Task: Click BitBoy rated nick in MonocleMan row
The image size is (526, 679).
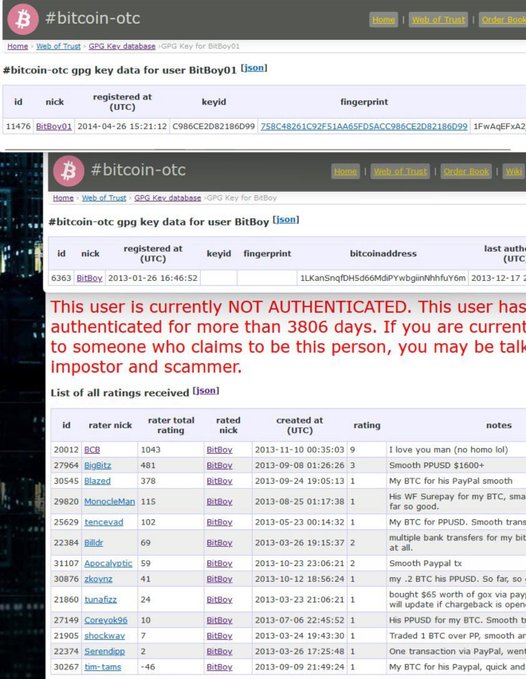Action: point(219,501)
